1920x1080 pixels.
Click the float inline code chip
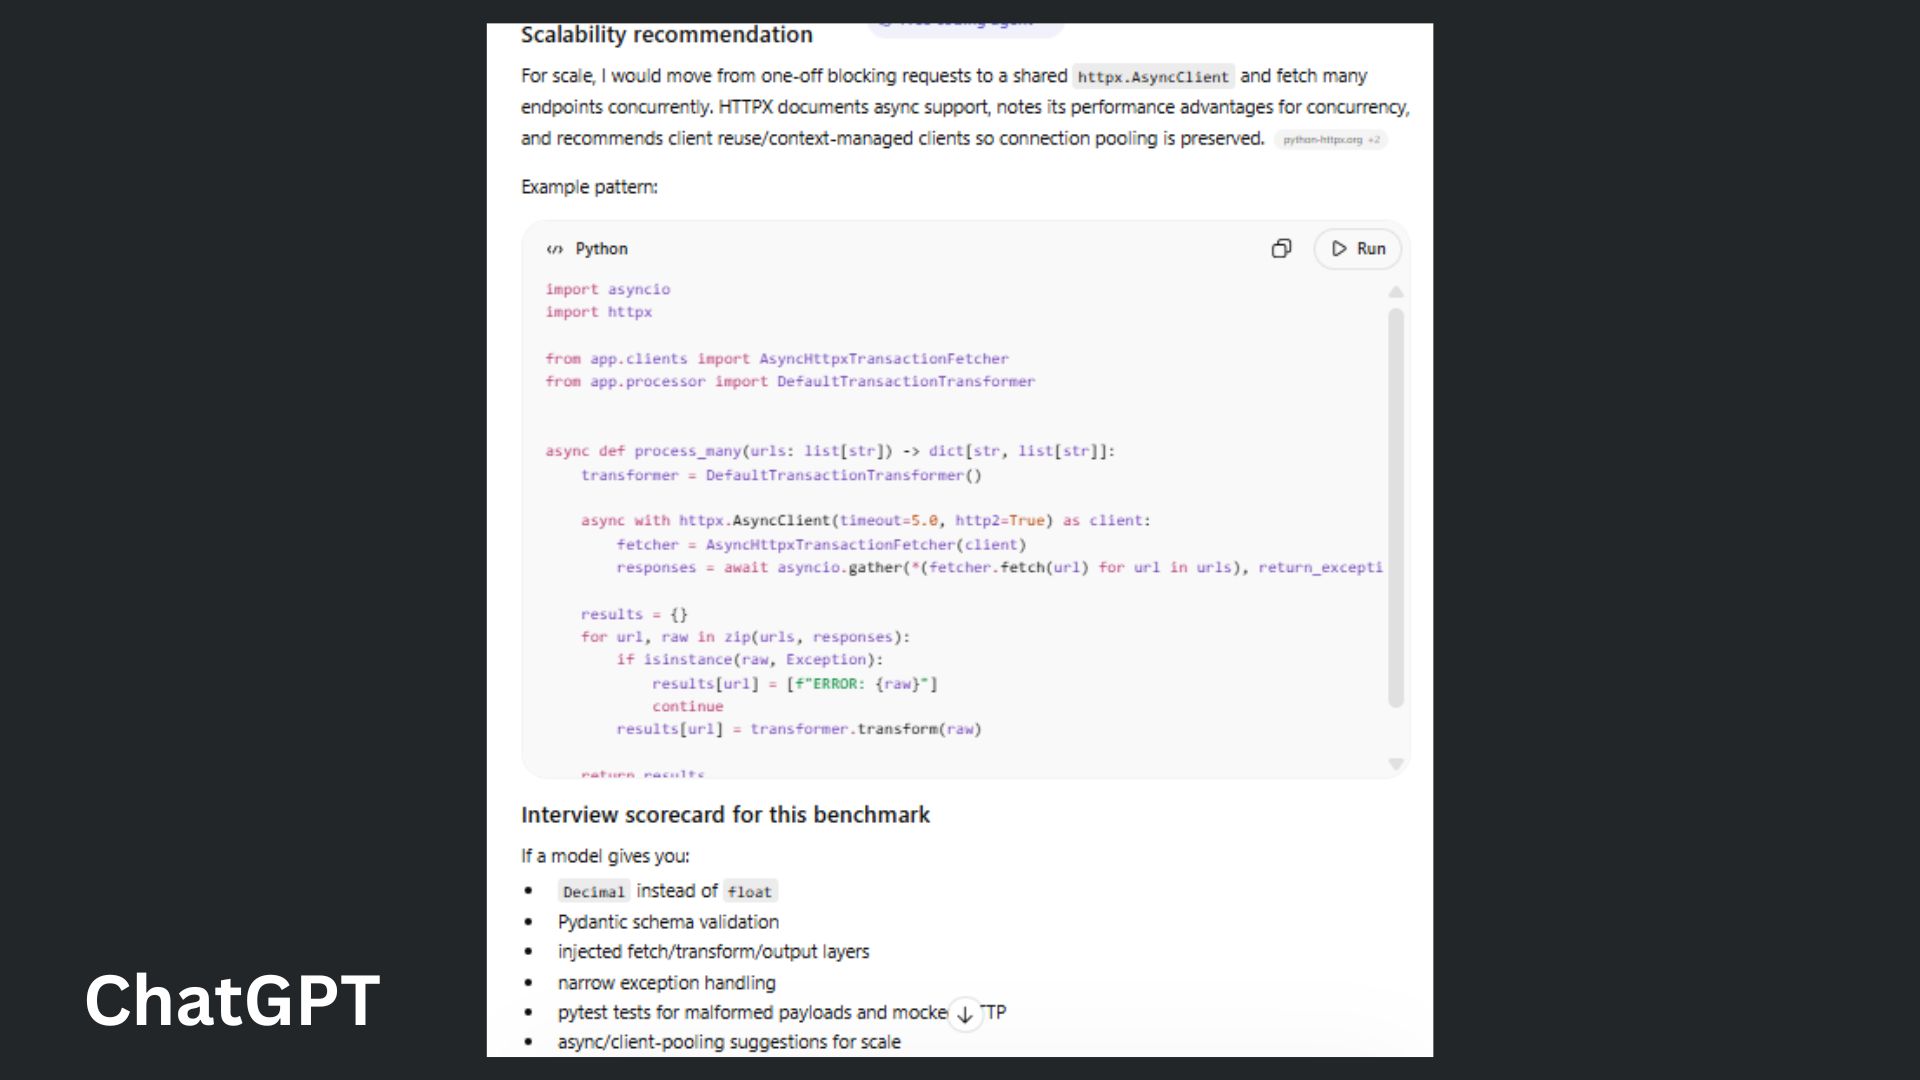[x=750, y=891]
